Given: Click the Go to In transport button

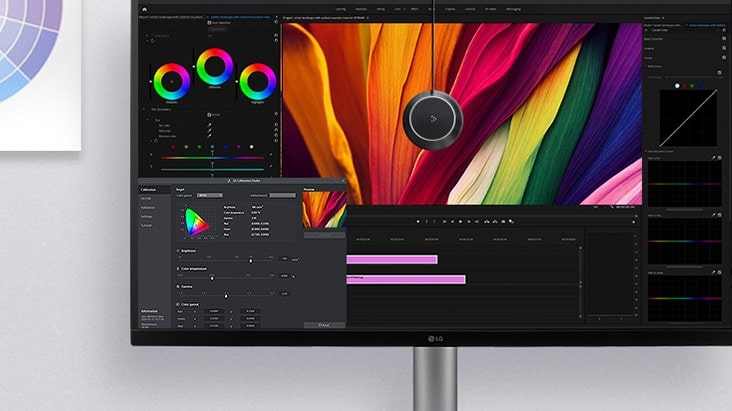Looking at the screenshot, I should [x=444, y=222].
